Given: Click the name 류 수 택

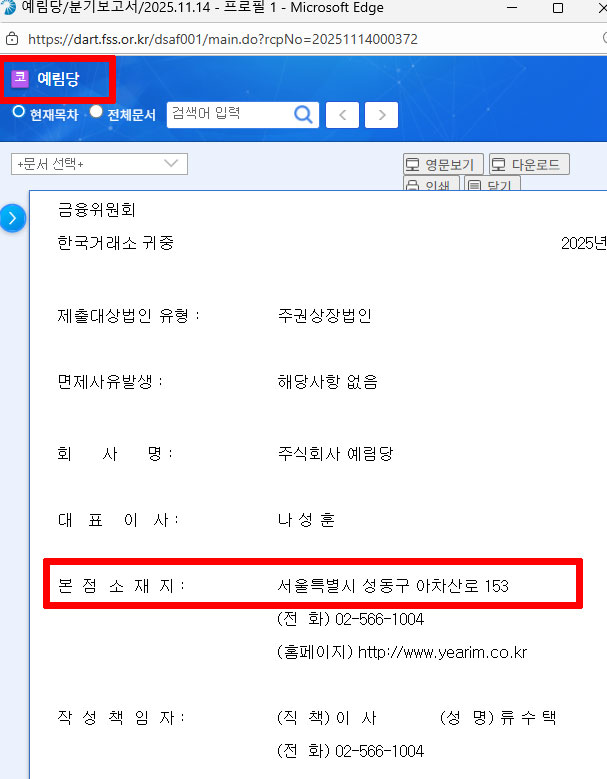Looking at the screenshot, I should 528,717.
